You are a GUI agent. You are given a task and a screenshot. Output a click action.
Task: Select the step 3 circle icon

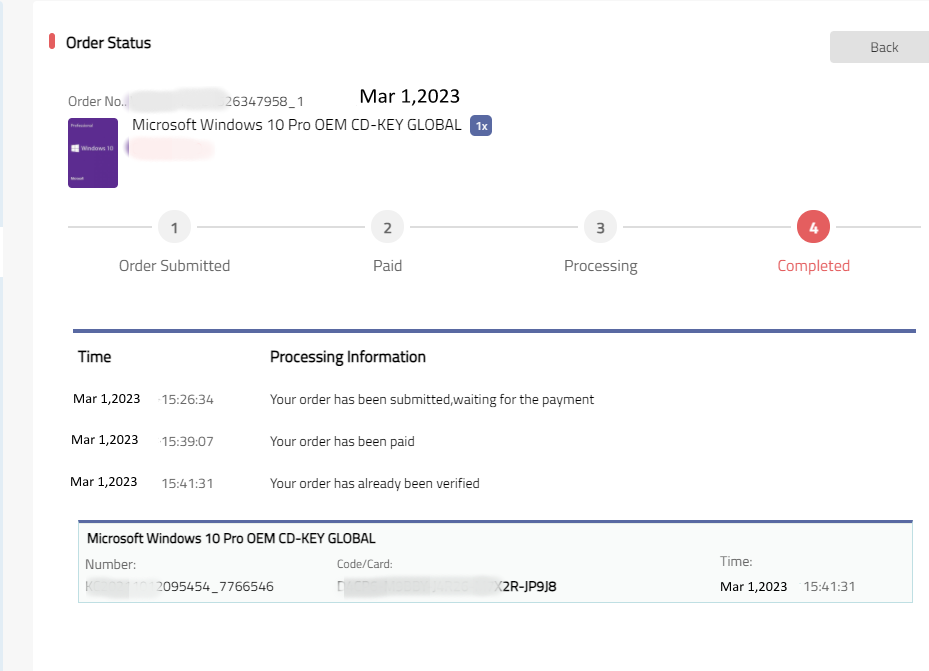[600, 227]
